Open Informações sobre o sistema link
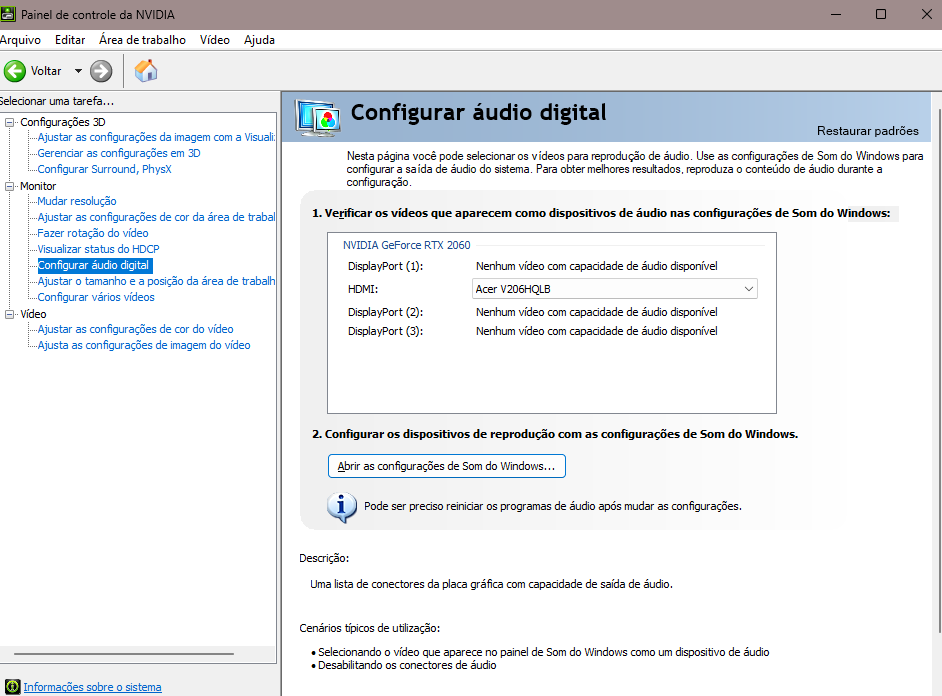 (93, 687)
